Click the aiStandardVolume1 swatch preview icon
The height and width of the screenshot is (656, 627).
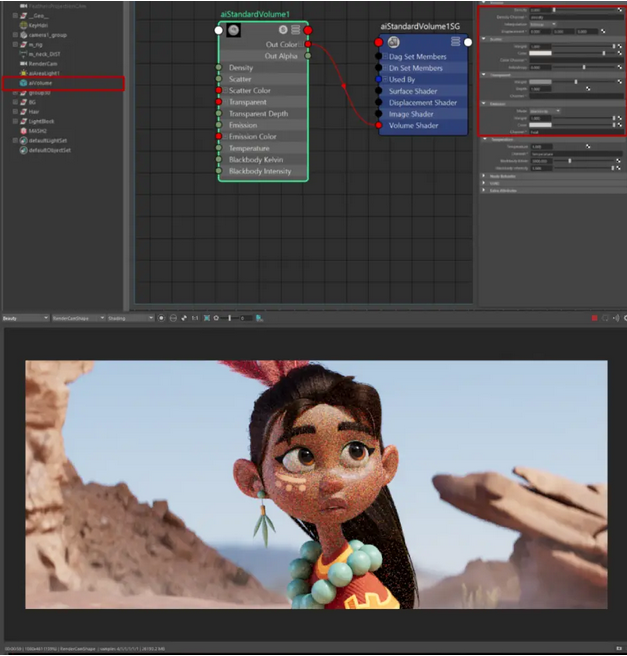(x=233, y=30)
